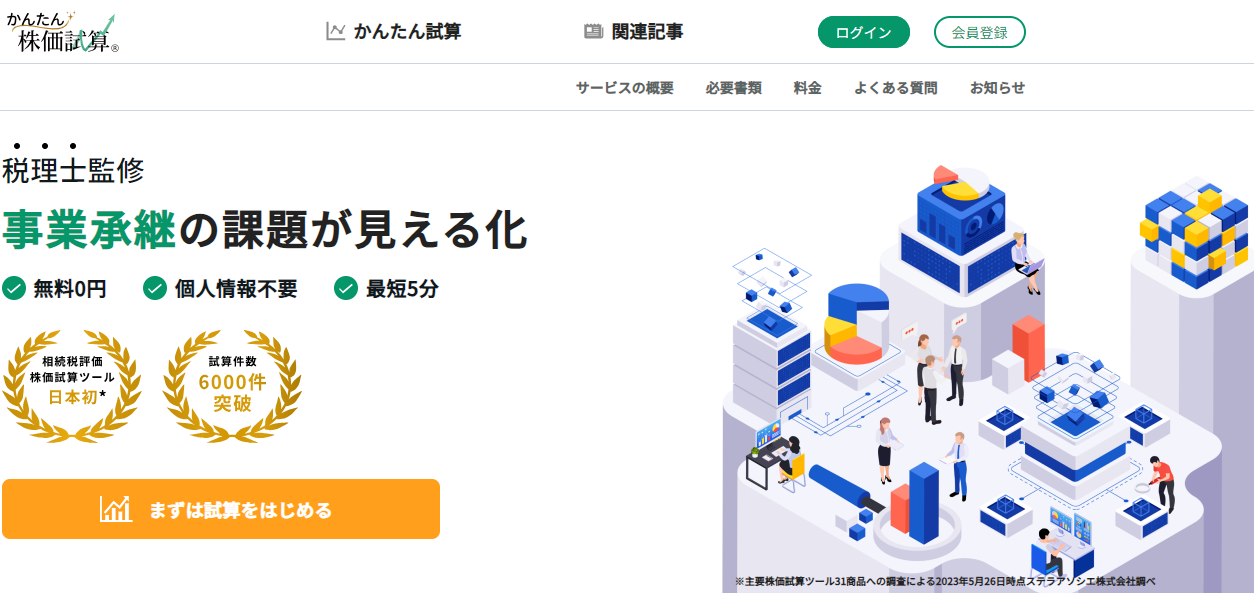Go to サービスの概要 link

(625, 88)
